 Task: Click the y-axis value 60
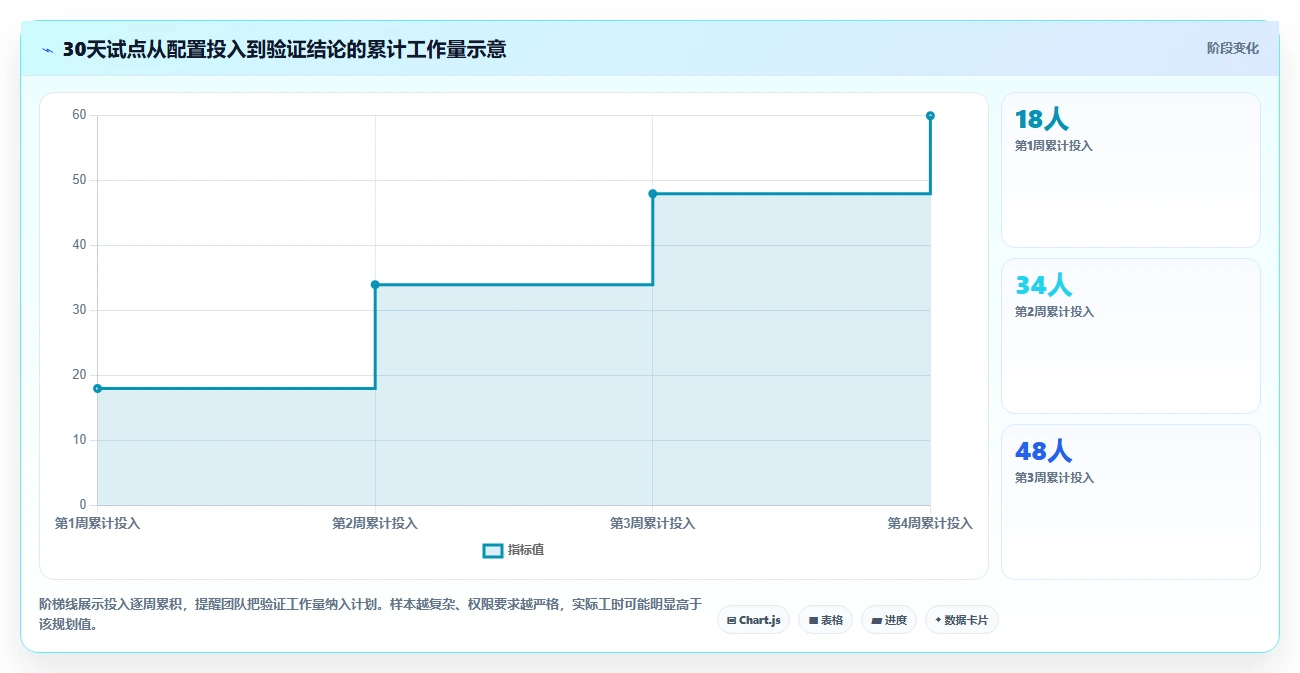tap(79, 115)
